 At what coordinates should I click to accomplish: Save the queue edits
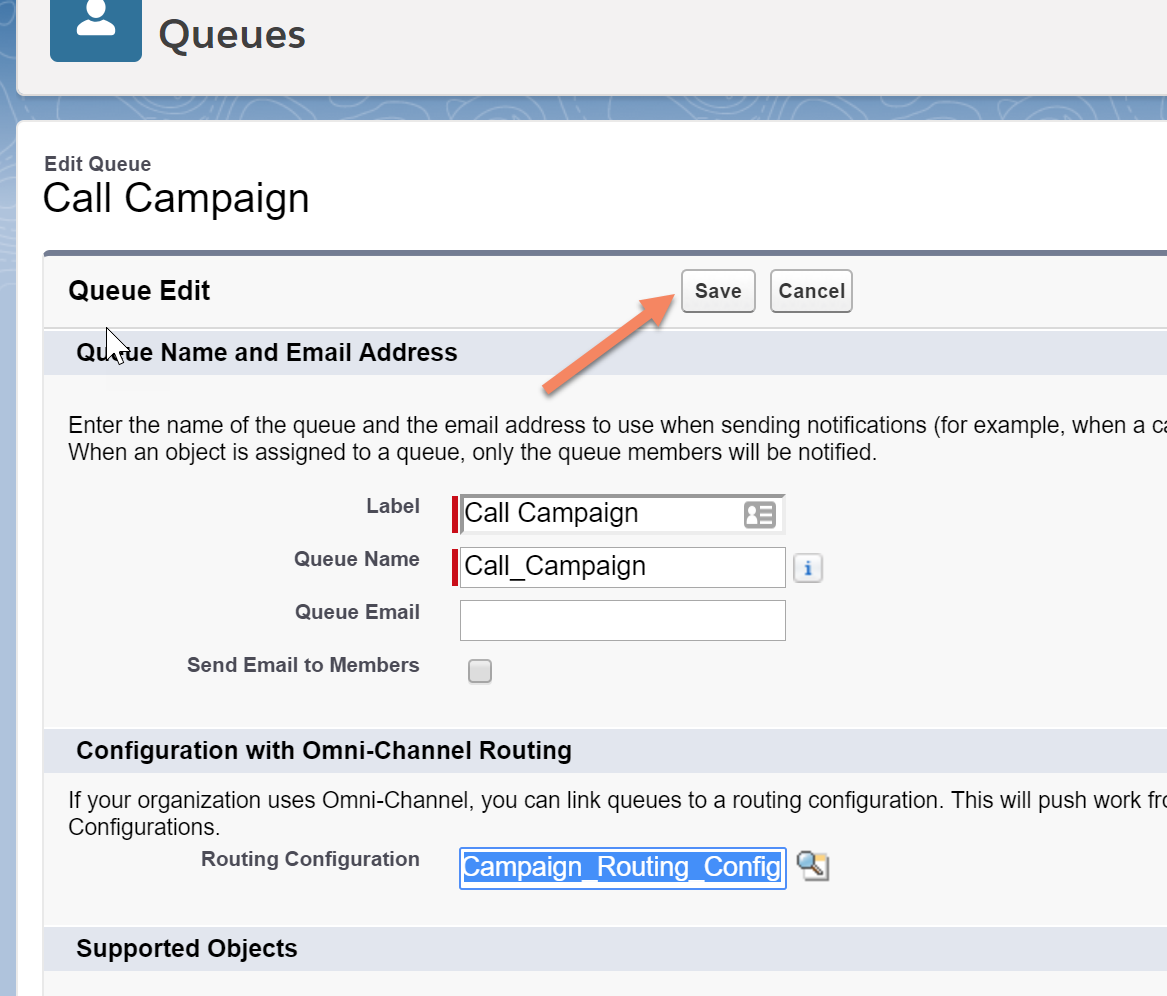coord(718,291)
